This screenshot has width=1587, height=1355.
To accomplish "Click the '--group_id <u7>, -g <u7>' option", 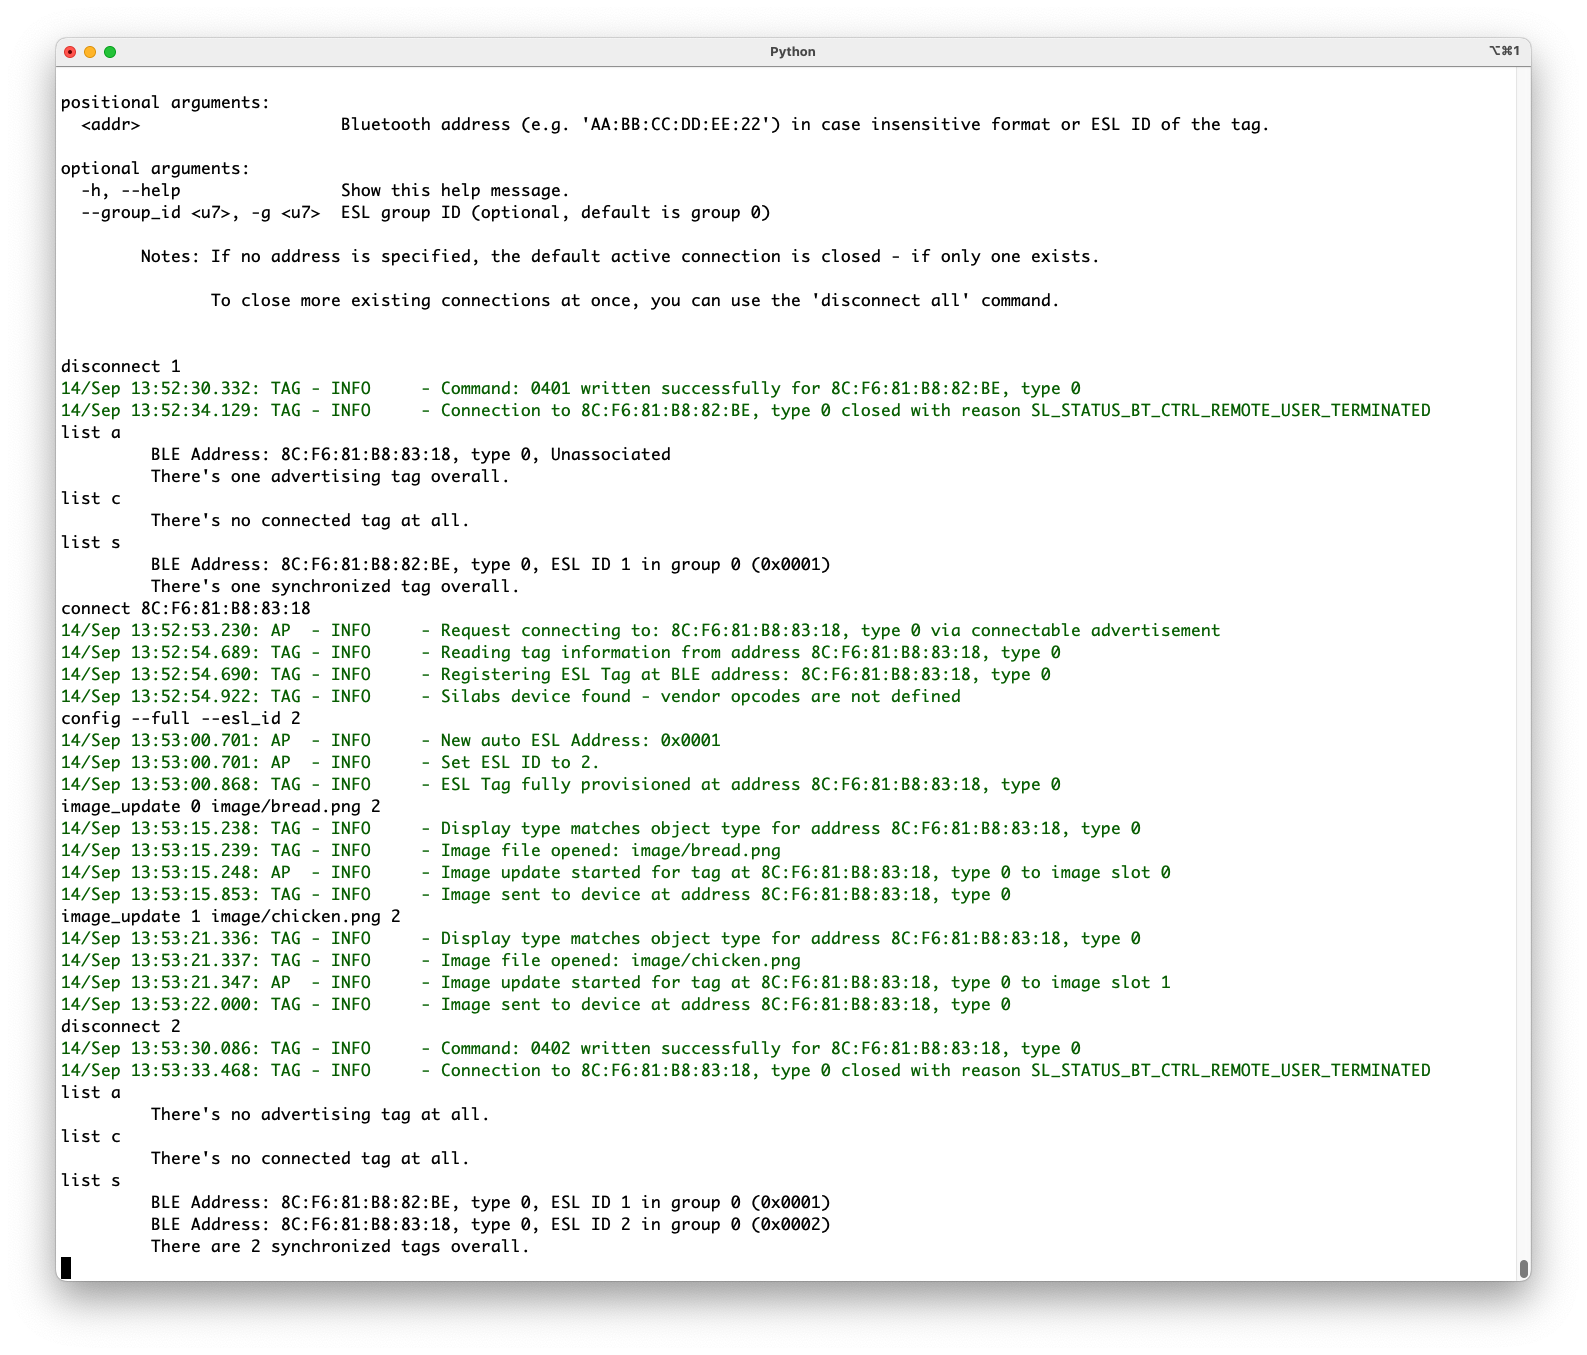I will point(201,212).
